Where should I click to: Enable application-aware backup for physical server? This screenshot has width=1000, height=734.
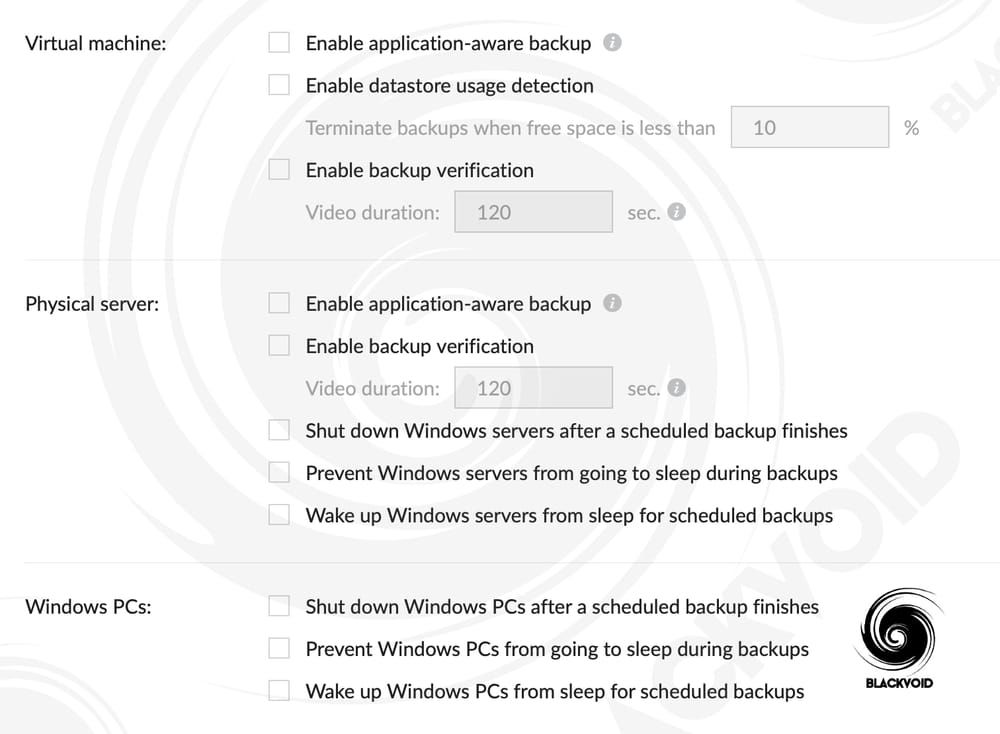[278, 302]
